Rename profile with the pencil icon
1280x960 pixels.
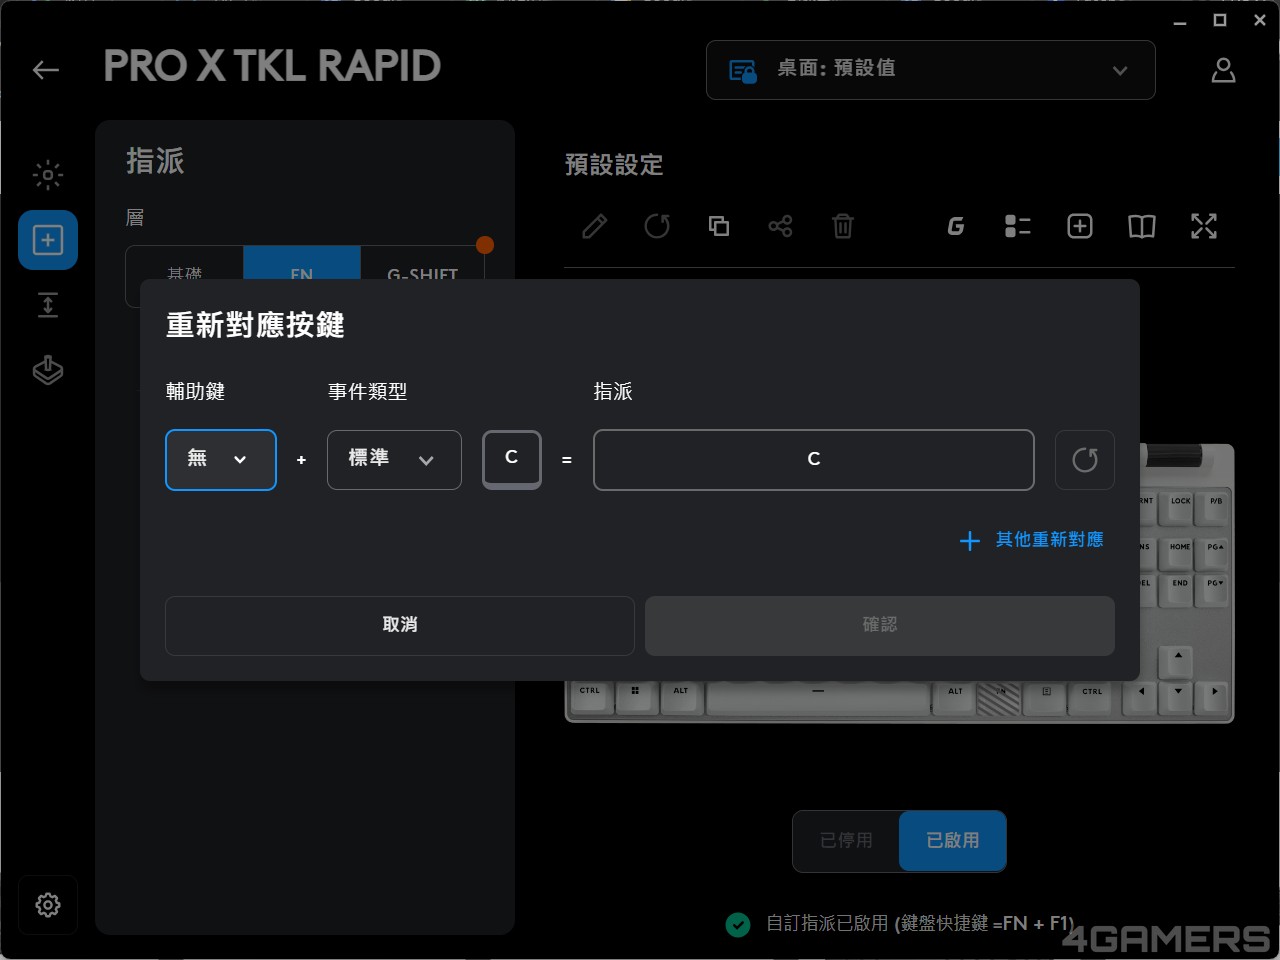pos(595,226)
